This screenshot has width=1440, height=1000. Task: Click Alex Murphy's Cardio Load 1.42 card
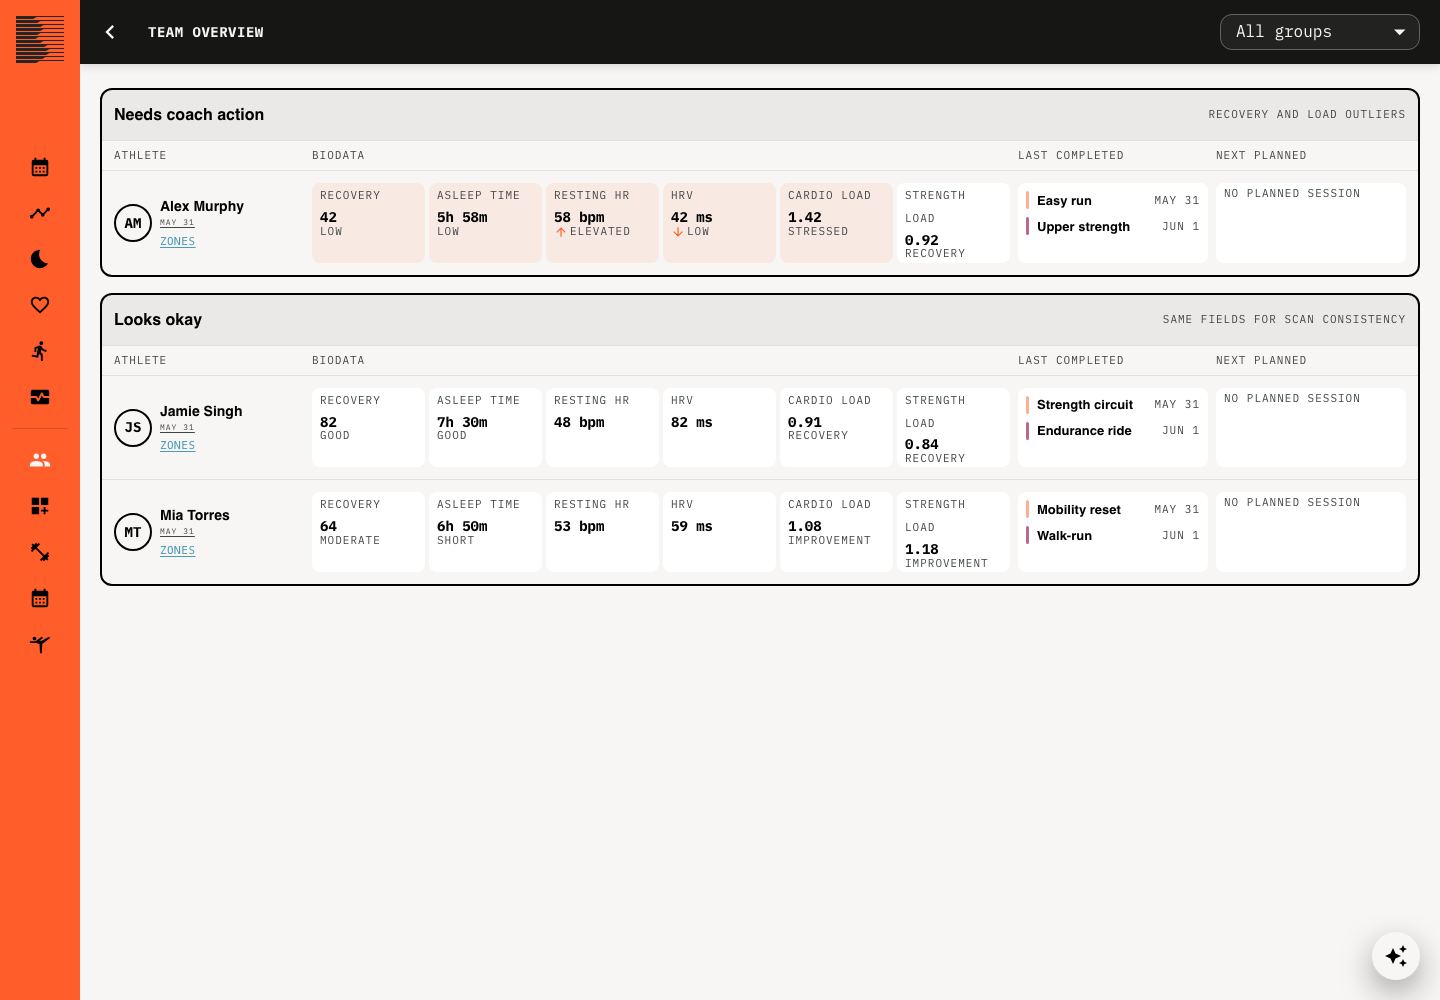tap(836, 223)
